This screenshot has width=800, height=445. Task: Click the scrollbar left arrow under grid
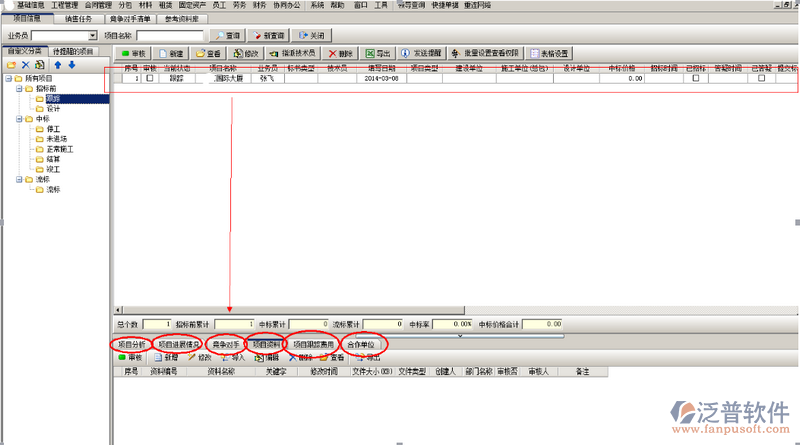click(x=118, y=310)
